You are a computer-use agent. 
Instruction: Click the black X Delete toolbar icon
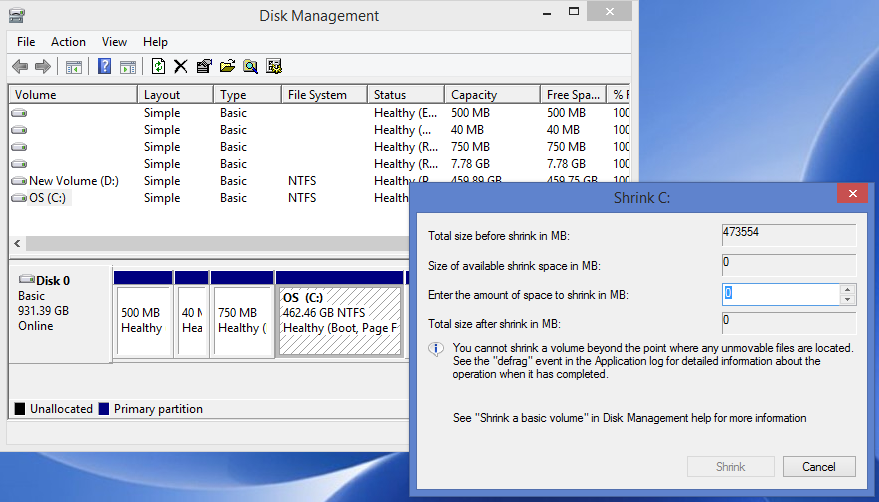click(181, 67)
